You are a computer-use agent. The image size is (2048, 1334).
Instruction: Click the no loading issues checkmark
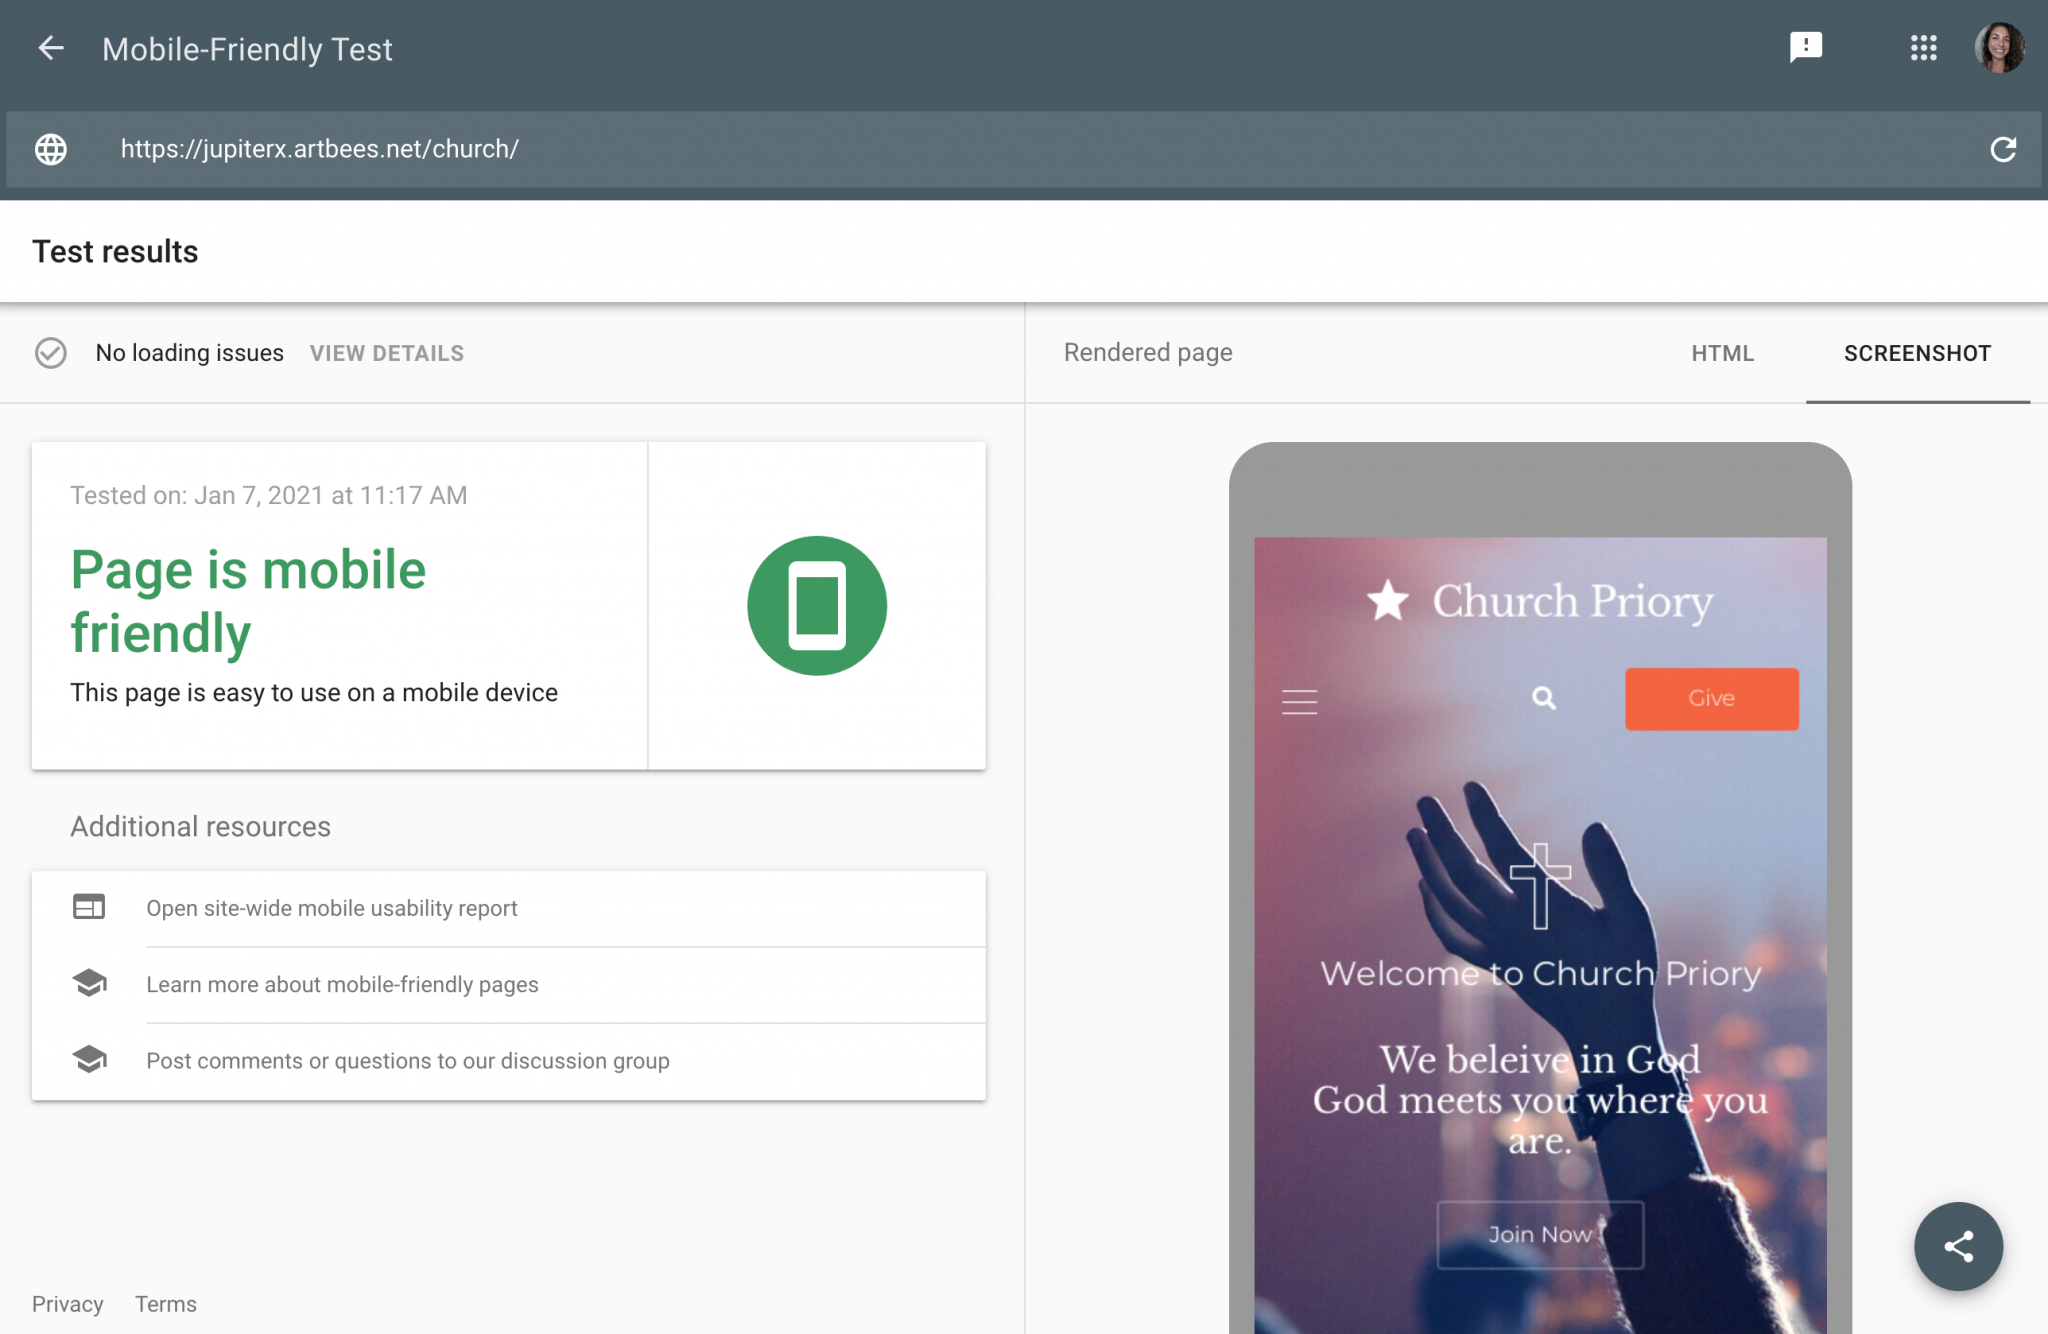click(51, 353)
